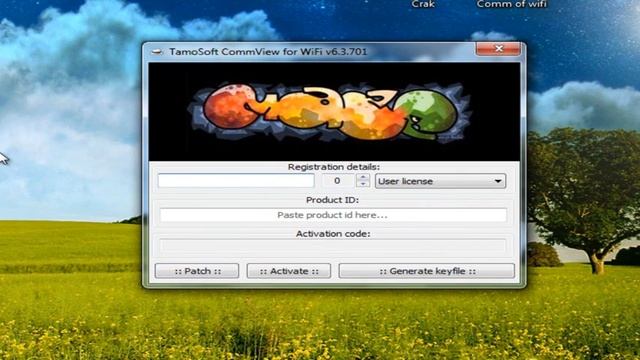Click the registration name input field

click(236, 181)
